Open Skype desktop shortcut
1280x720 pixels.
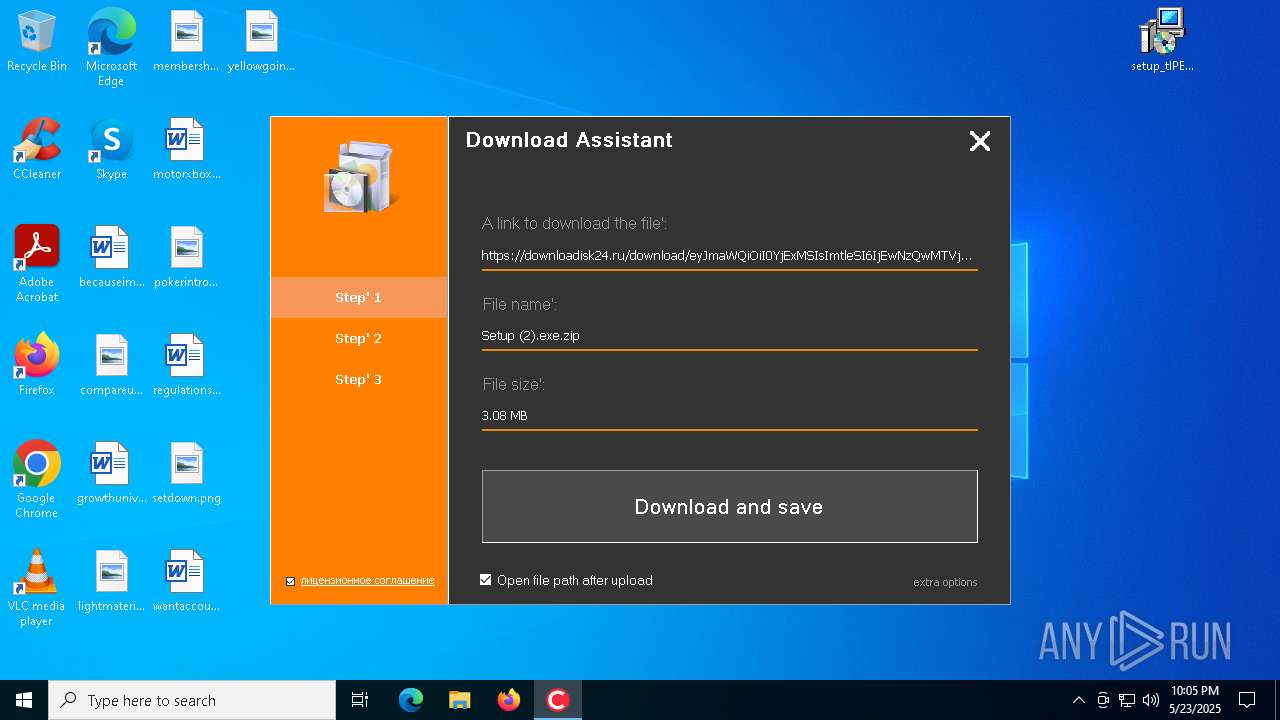point(111,149)
